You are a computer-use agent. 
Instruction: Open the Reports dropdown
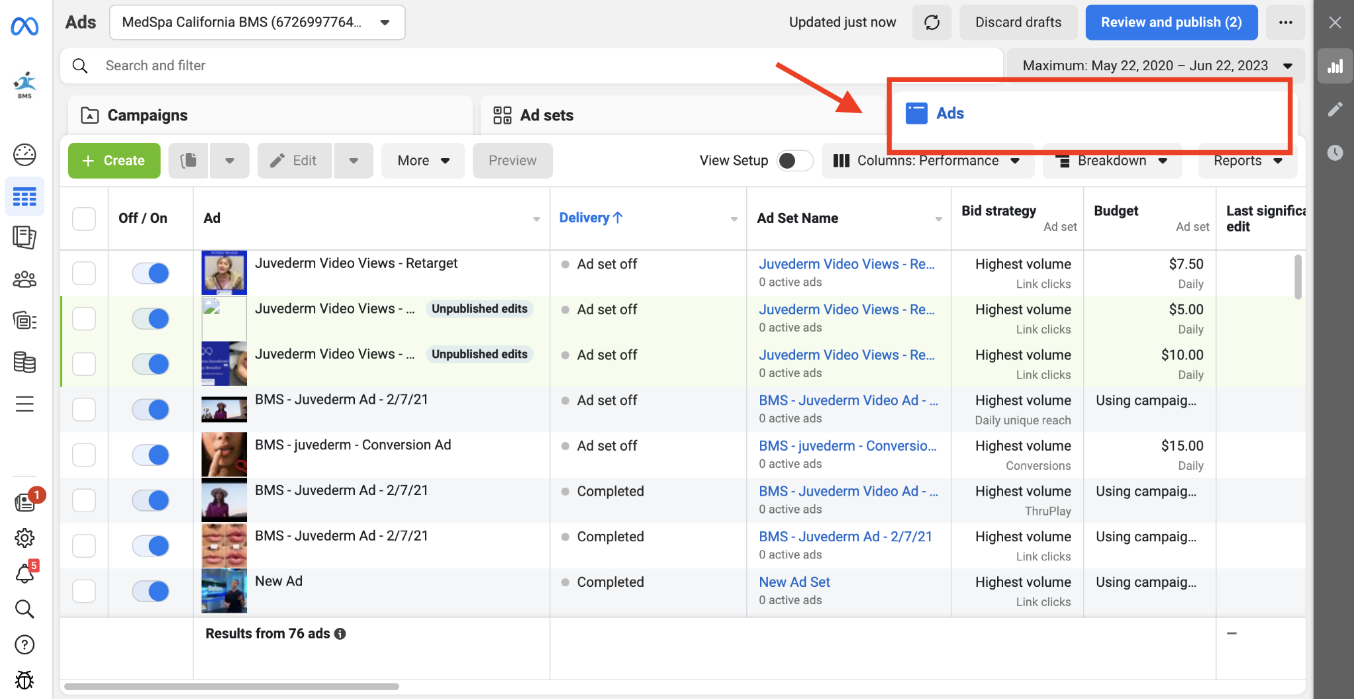pos(1248,161)
